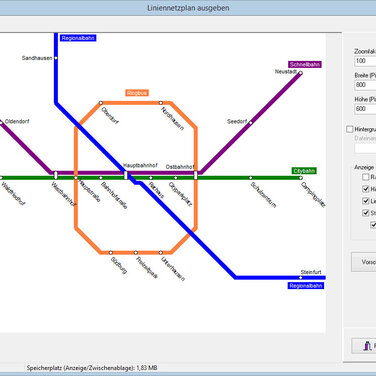Click the rotated Campingplatz station label
The image size is (376, 376).
pyautogui.click(x=313, y=194)
